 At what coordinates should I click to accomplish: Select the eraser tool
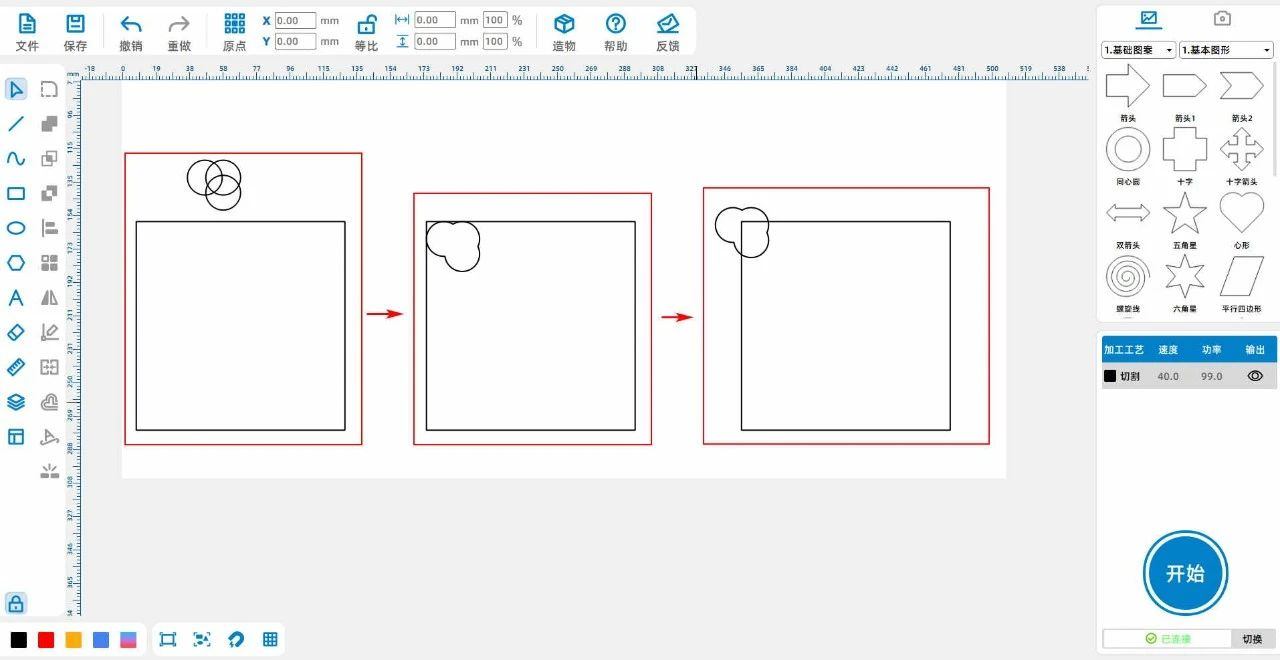point(16,332)
